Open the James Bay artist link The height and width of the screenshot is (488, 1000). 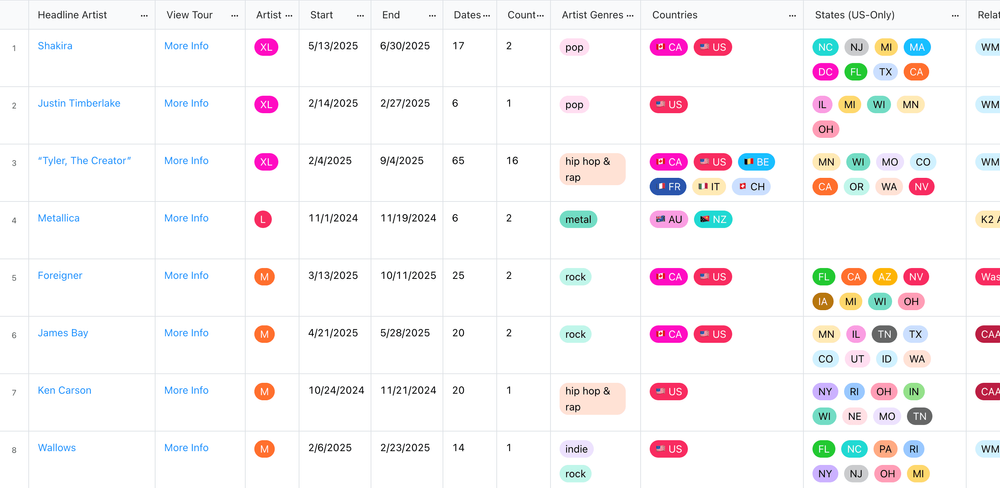[63, 333]
